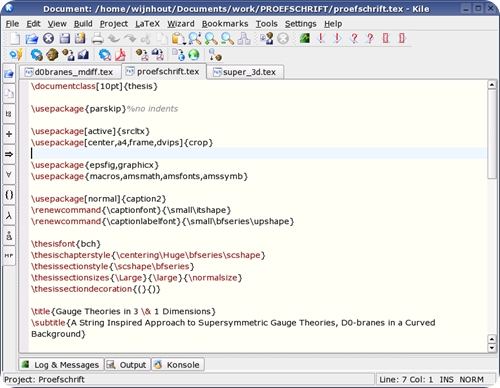This screenshot has height=388, width=500.
Task: Refresh the document structure tree icon
Action: click(x=244, y=39)
